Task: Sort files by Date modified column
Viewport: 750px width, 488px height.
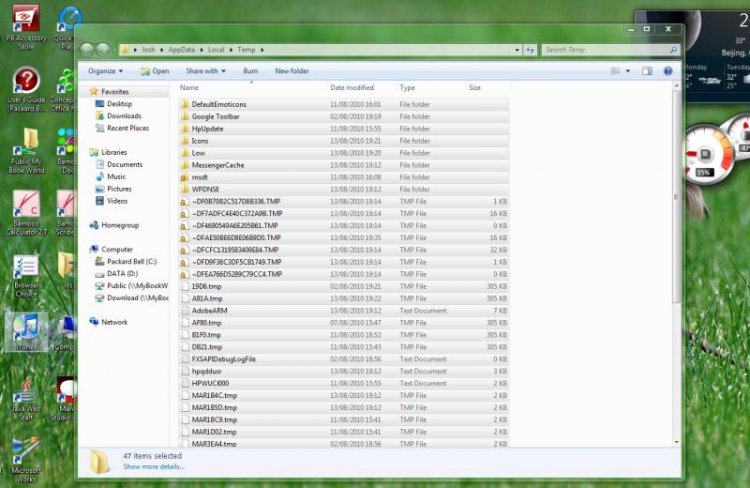Action: click(x=352, y=88)
